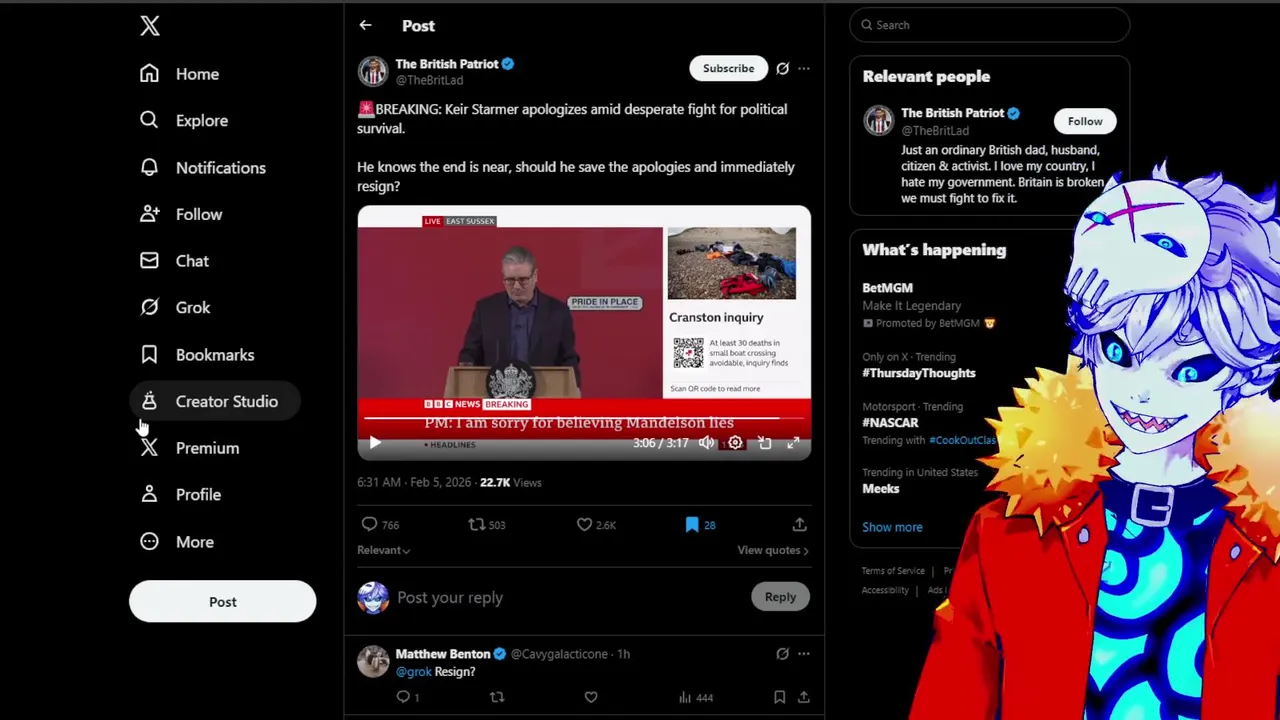Open Grok icon beside Subscribe button
The image size is (1280, 720).
coord(782,68)
